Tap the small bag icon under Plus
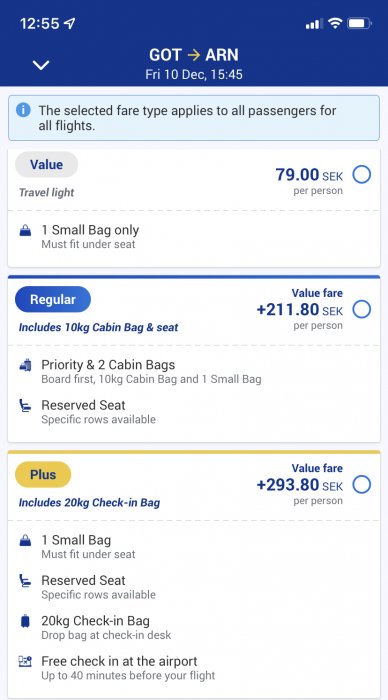This screenshot has height=700, width=388. click(25, 541)
